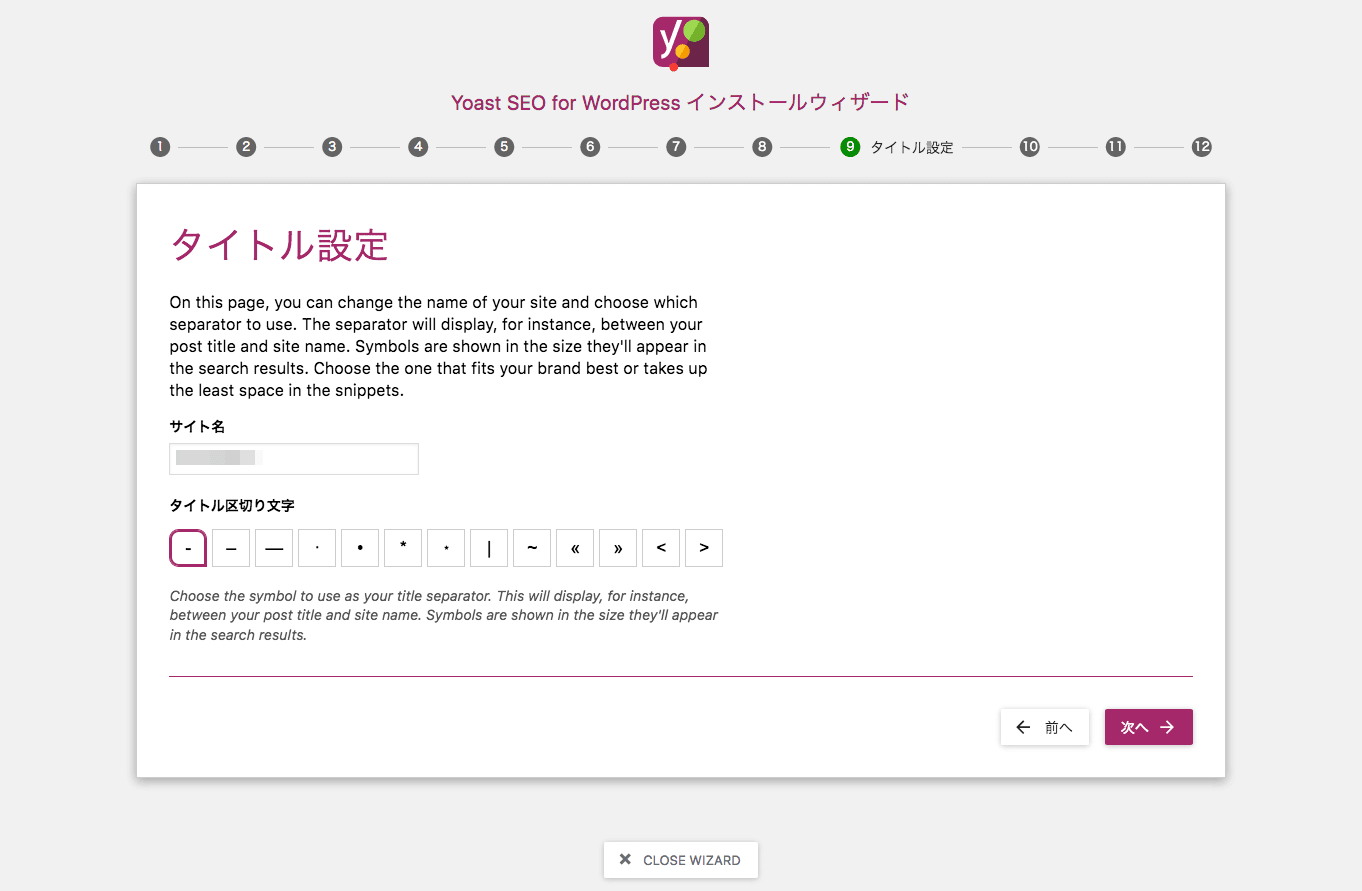Click the タイトル設定 step label
1362x891 pixels.
pyautogui.click(x=912, y=148)
